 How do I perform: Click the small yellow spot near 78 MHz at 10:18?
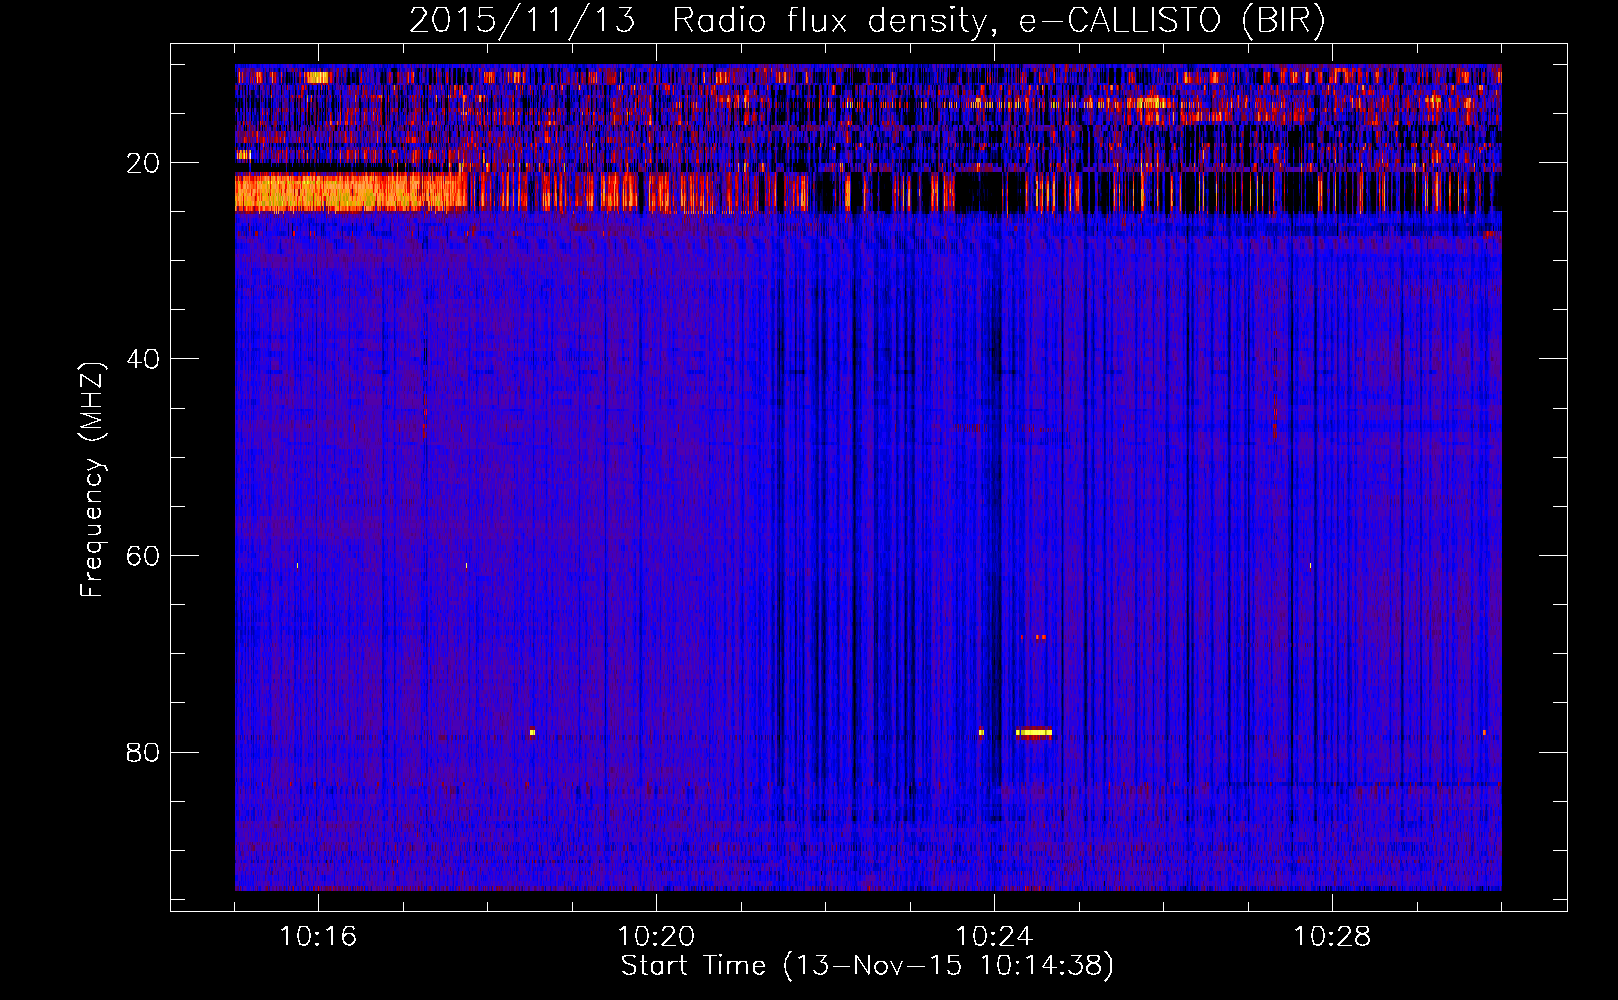(x=532, y=732)
